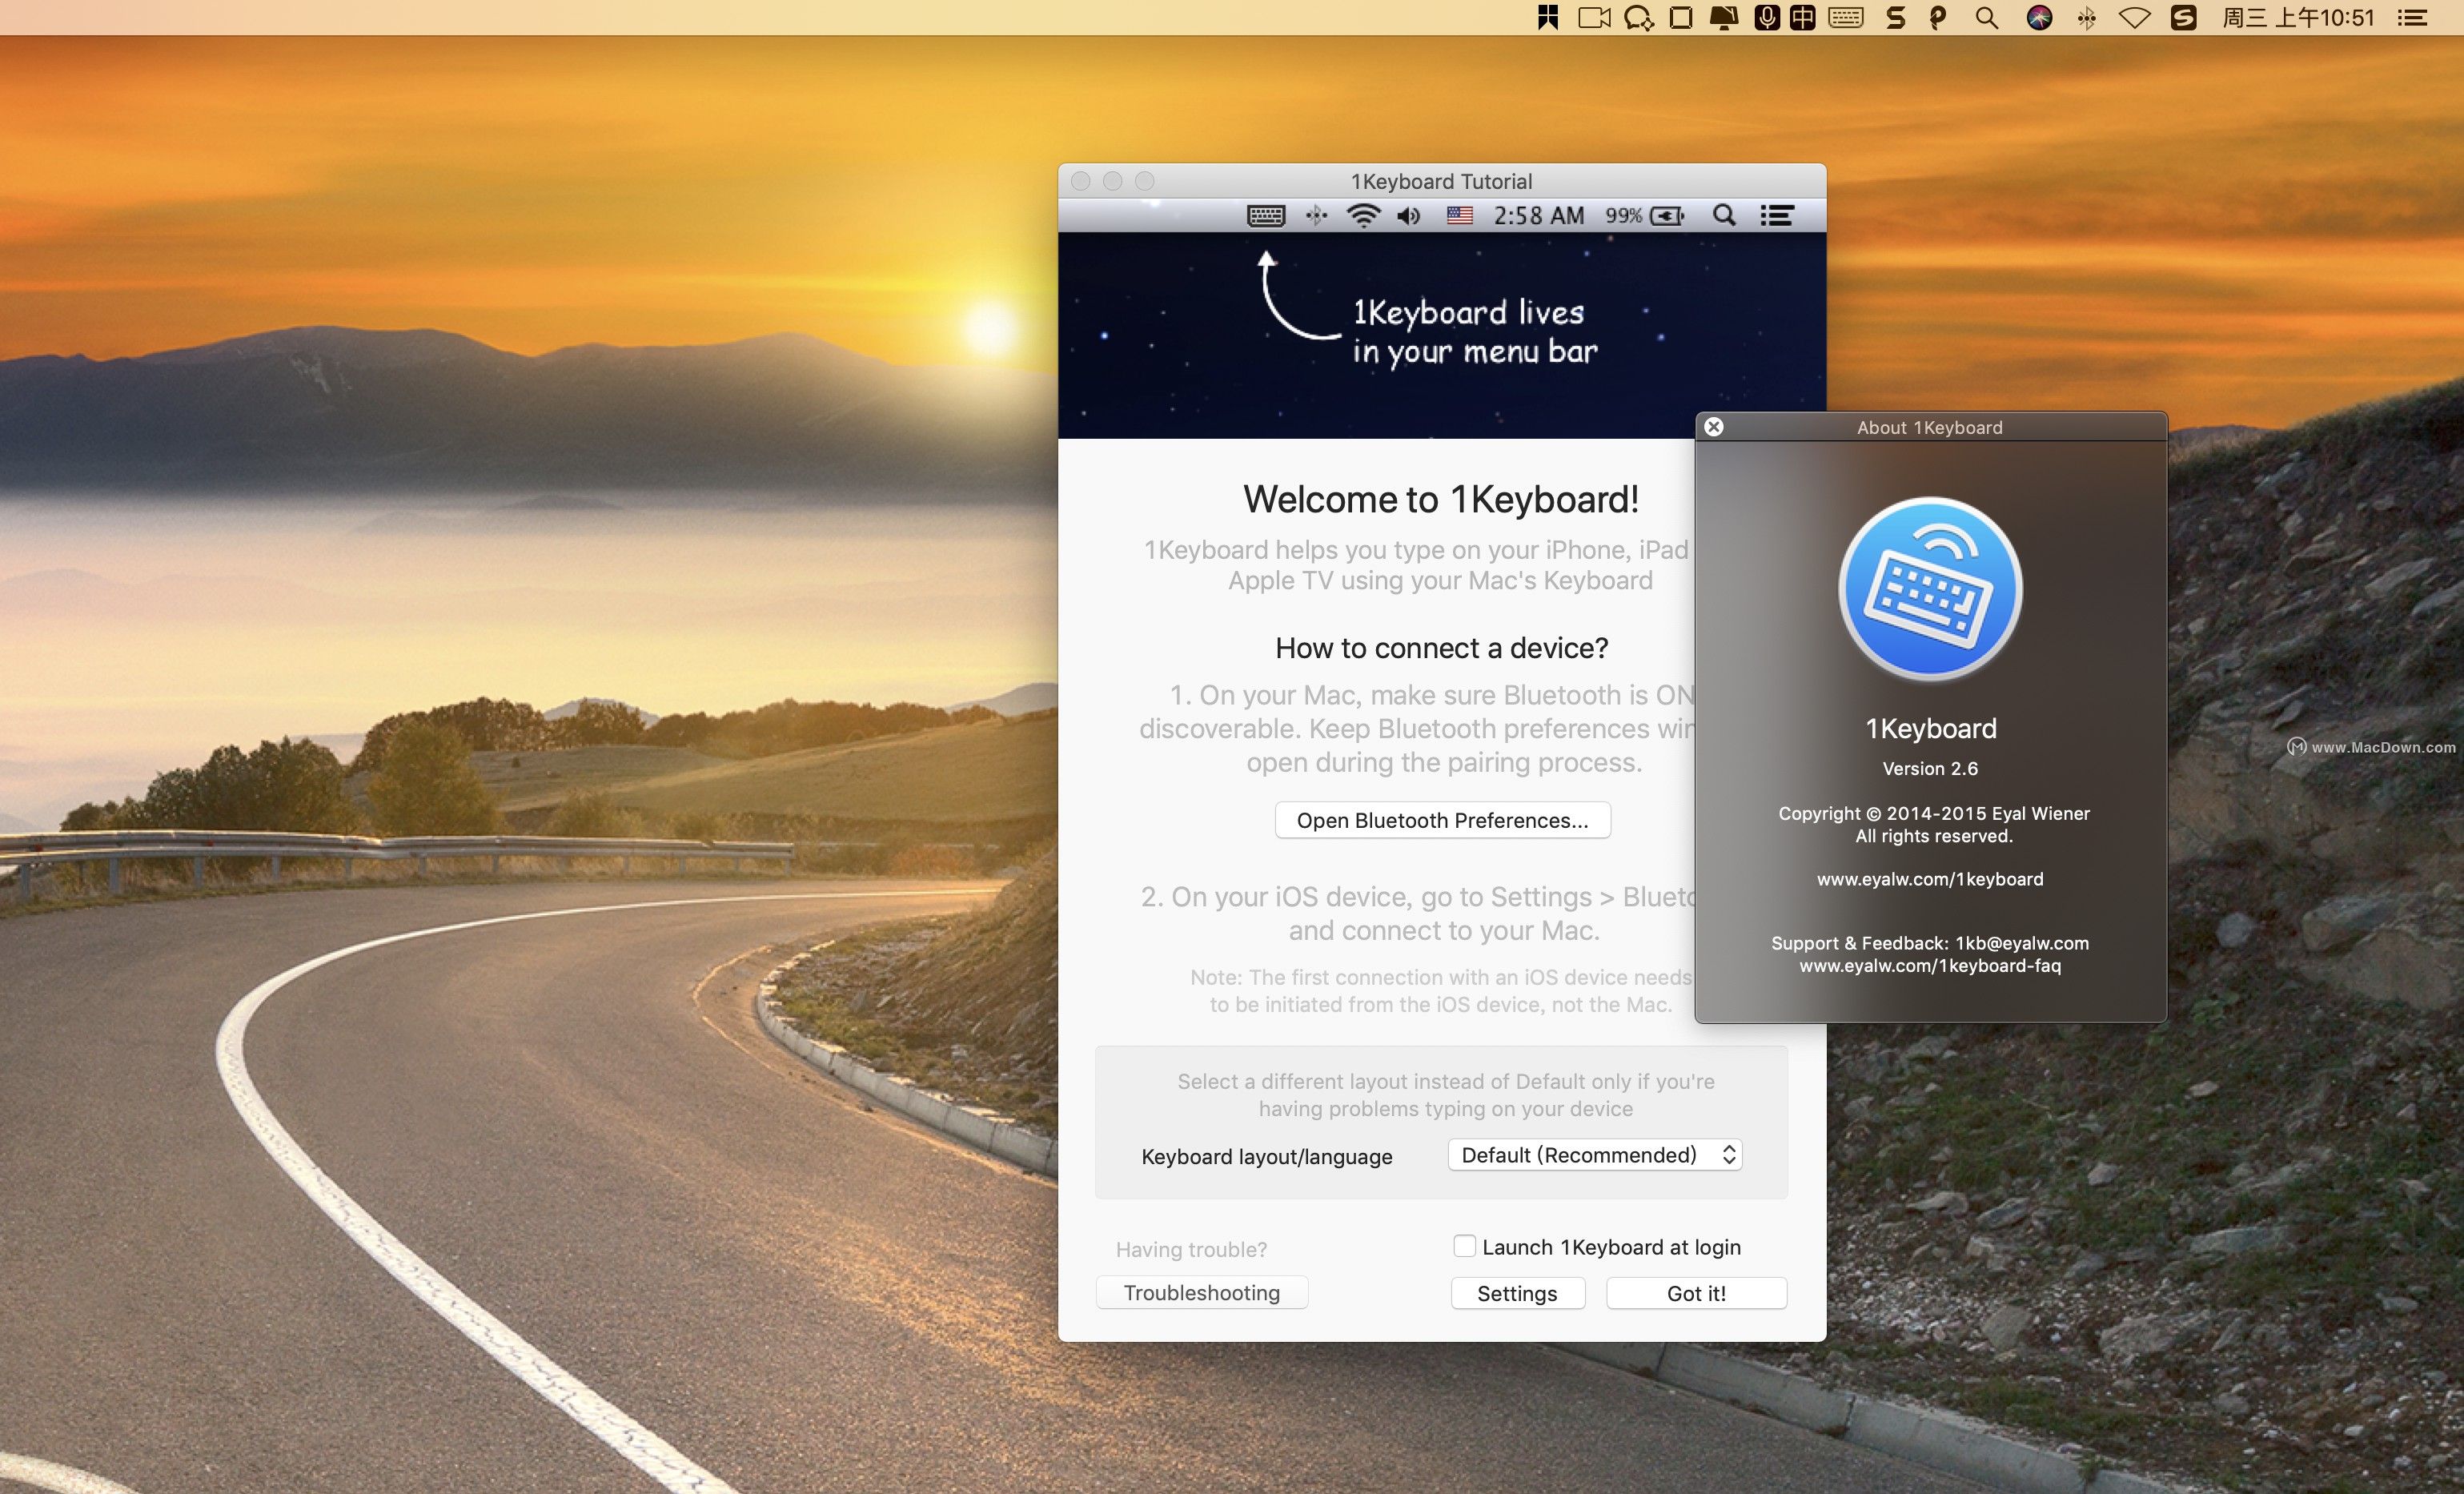Click the 'Keyboard layout/language' label

(1266, 1156)
